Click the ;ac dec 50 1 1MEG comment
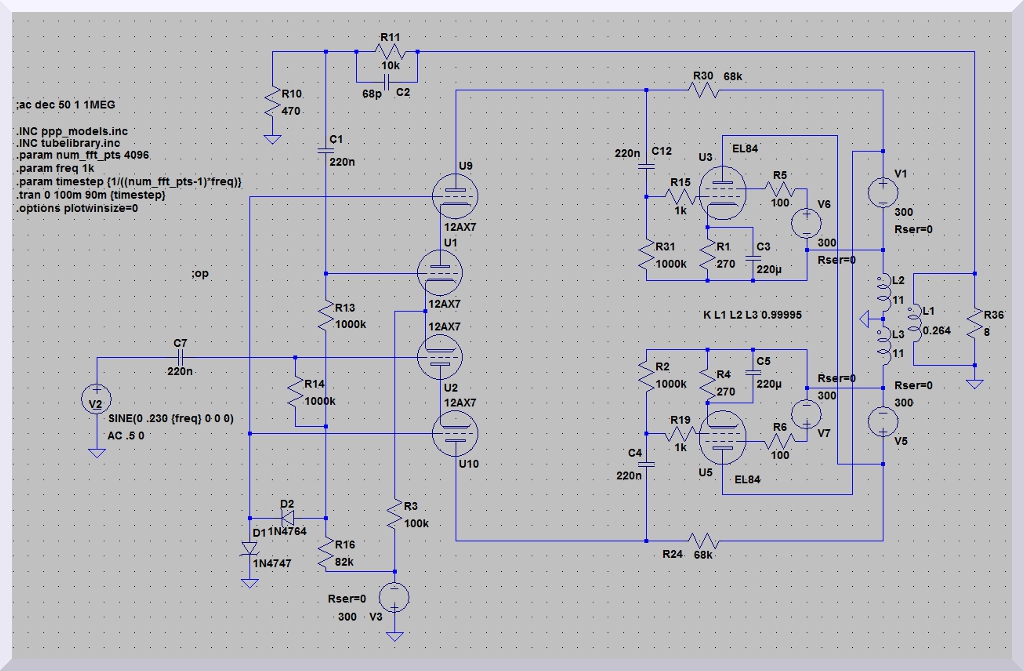 pyautogui.click(x=71, y=104)
